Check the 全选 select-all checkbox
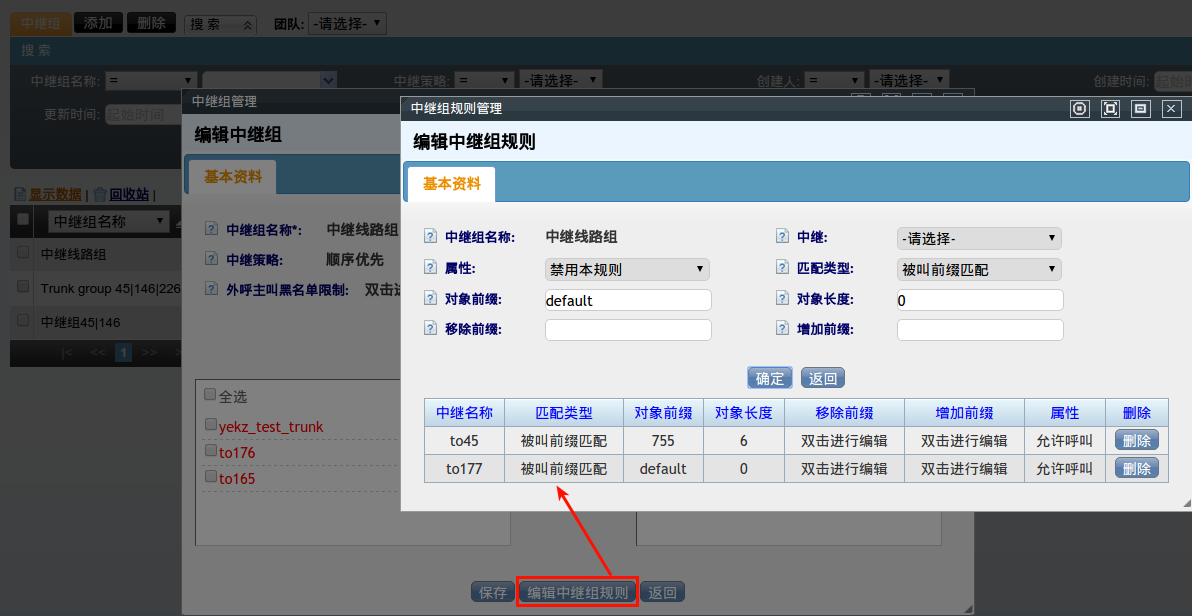1192x616 pixels. point(210,394)
